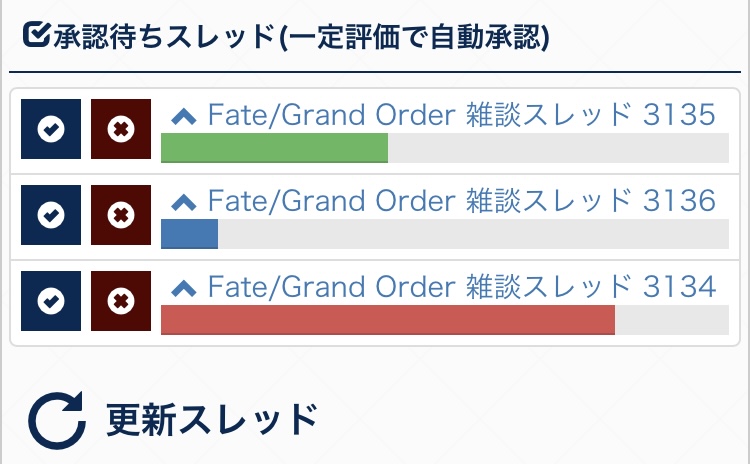Approve thread 3134 with blue check button
This screenshot has height=464, width=750.
pos(51,301)
